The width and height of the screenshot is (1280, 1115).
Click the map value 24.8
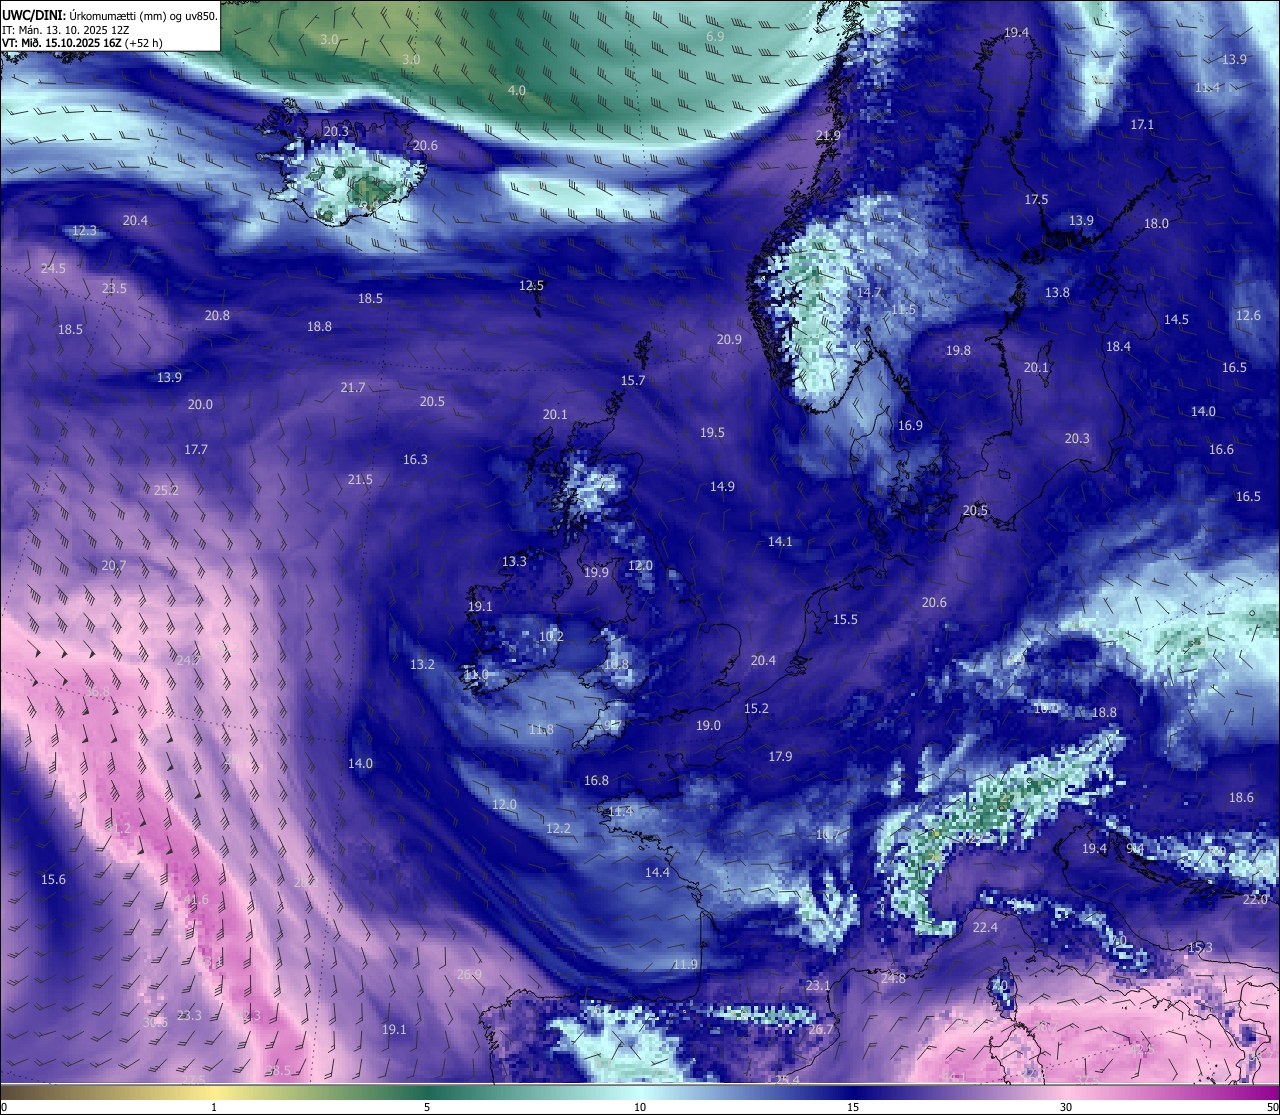pyautogui.click(x=893, y=977)
